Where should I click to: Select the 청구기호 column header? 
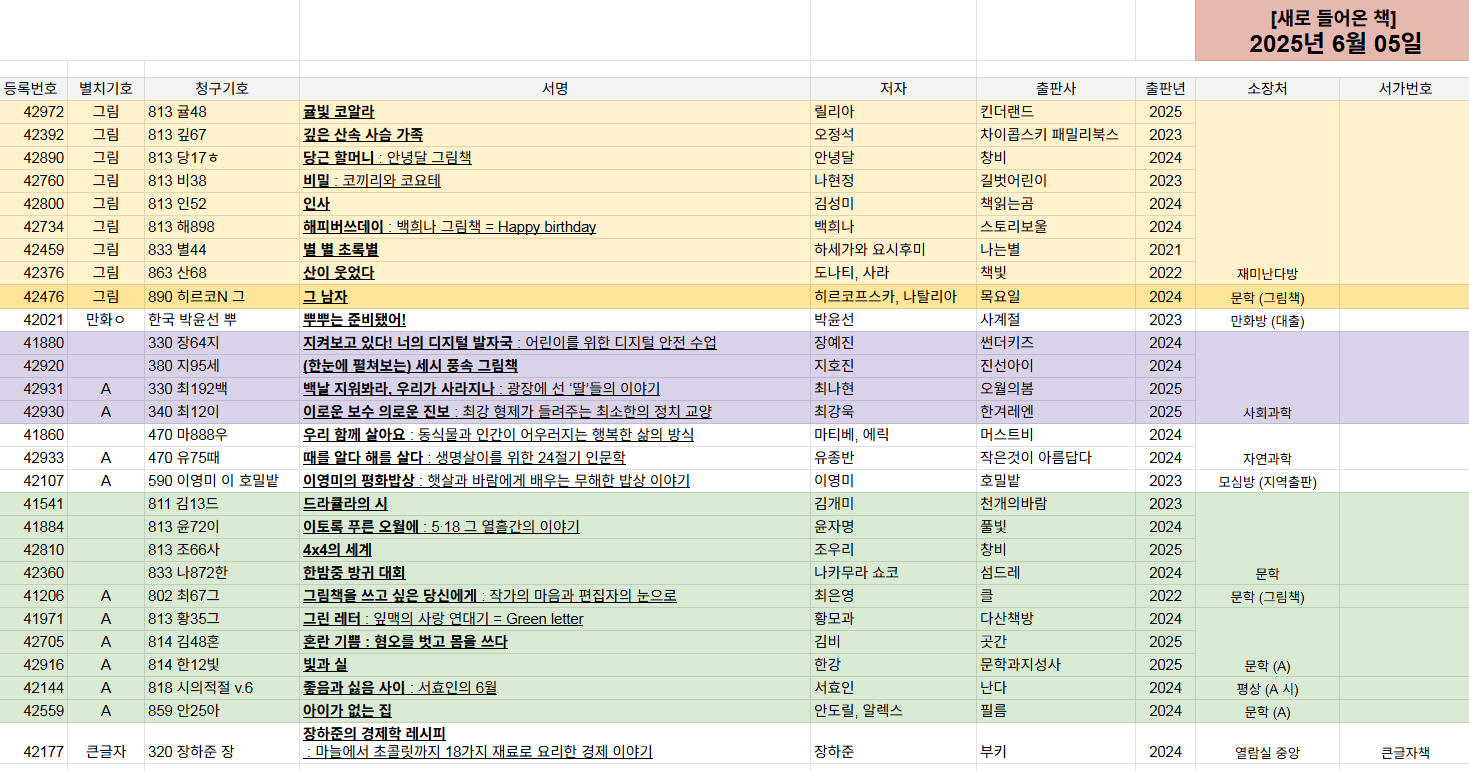click(x=222, y=89)
